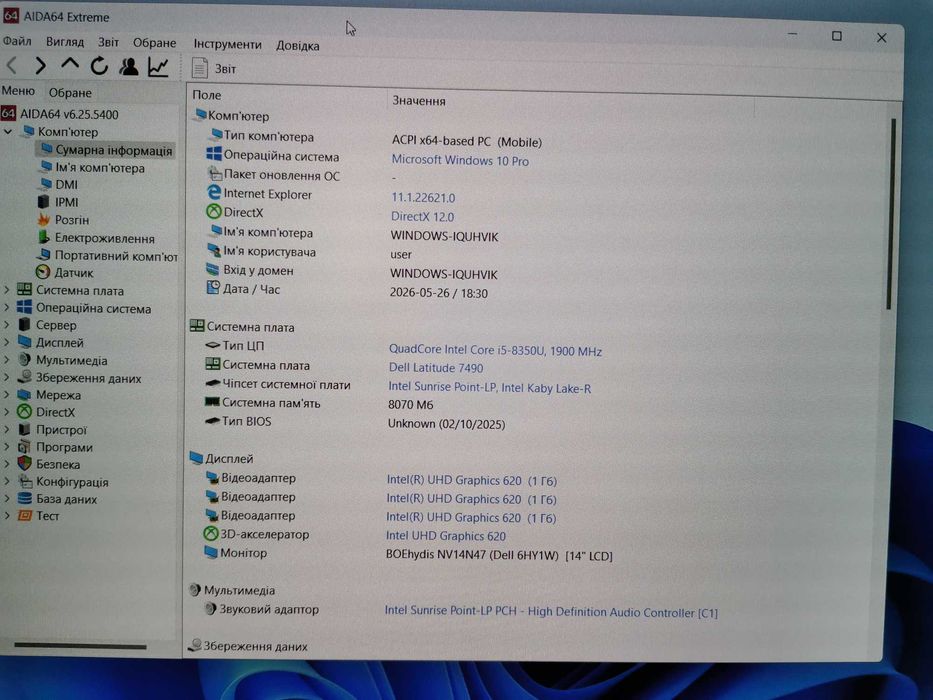Open the Інструменти menu
This screenshot has width=933, height=700.
click(x=227, y=44)
